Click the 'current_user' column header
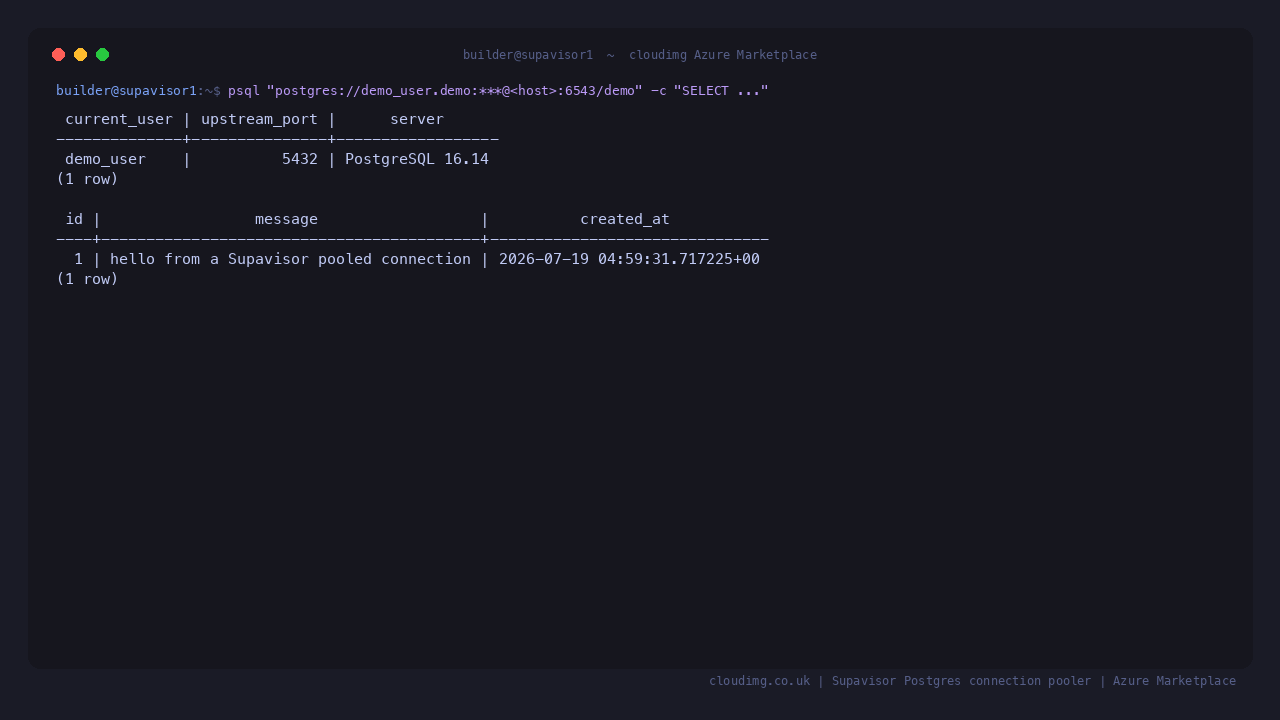This screenshot has width=1280, height=720. (119, 119)
